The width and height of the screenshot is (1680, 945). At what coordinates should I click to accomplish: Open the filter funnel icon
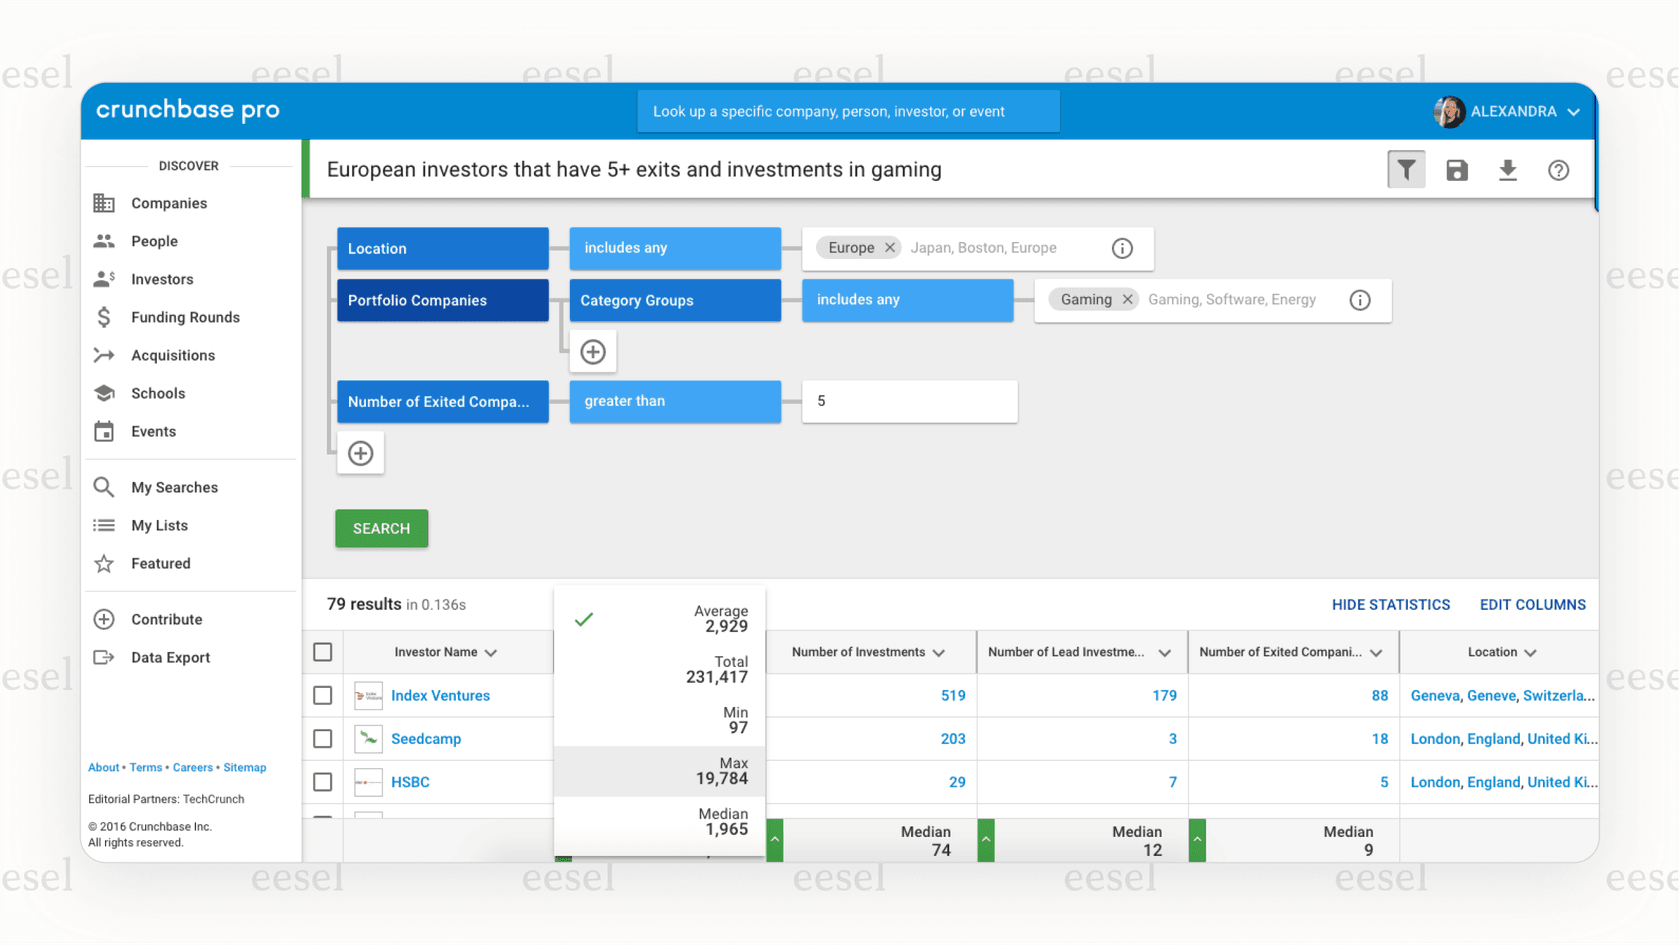pyautogui.click(x=1406, y=169)
